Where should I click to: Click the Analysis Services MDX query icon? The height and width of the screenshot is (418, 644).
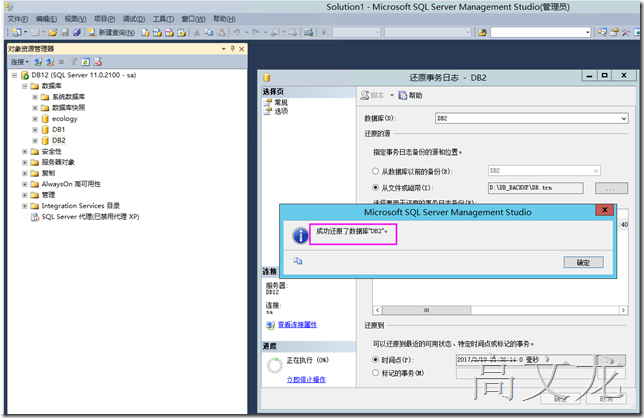[157, 32]
